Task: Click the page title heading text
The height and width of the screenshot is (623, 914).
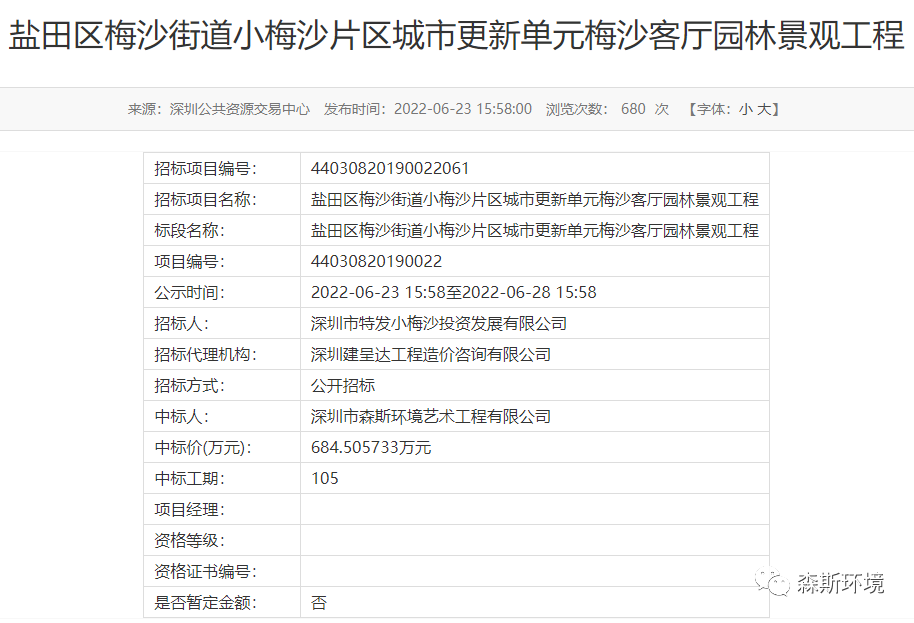Action: point(456,37)
